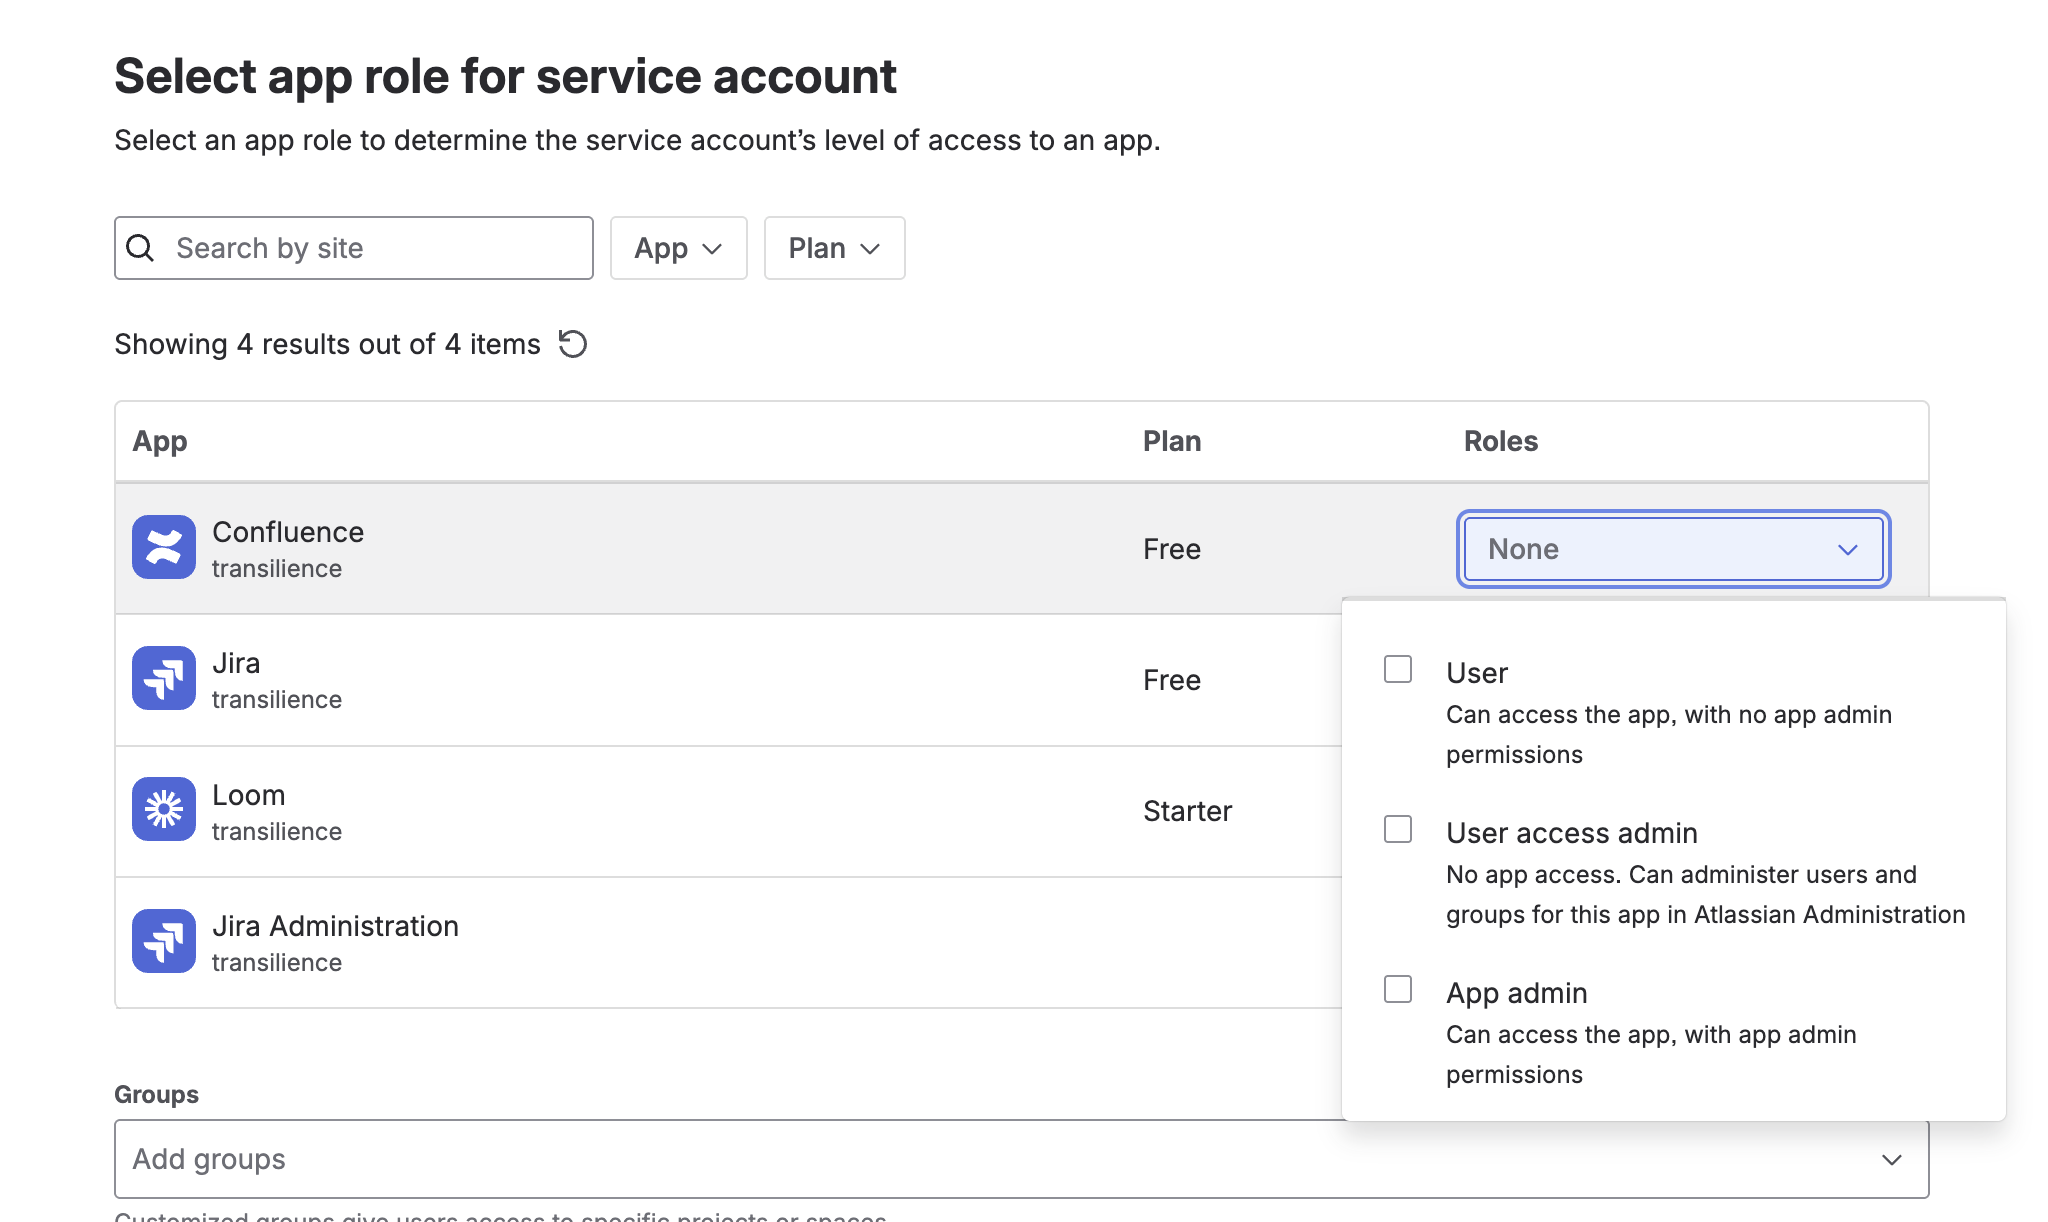Tick the App admin checkbox
The image size is (2048, 1222).
point(1397,989)
